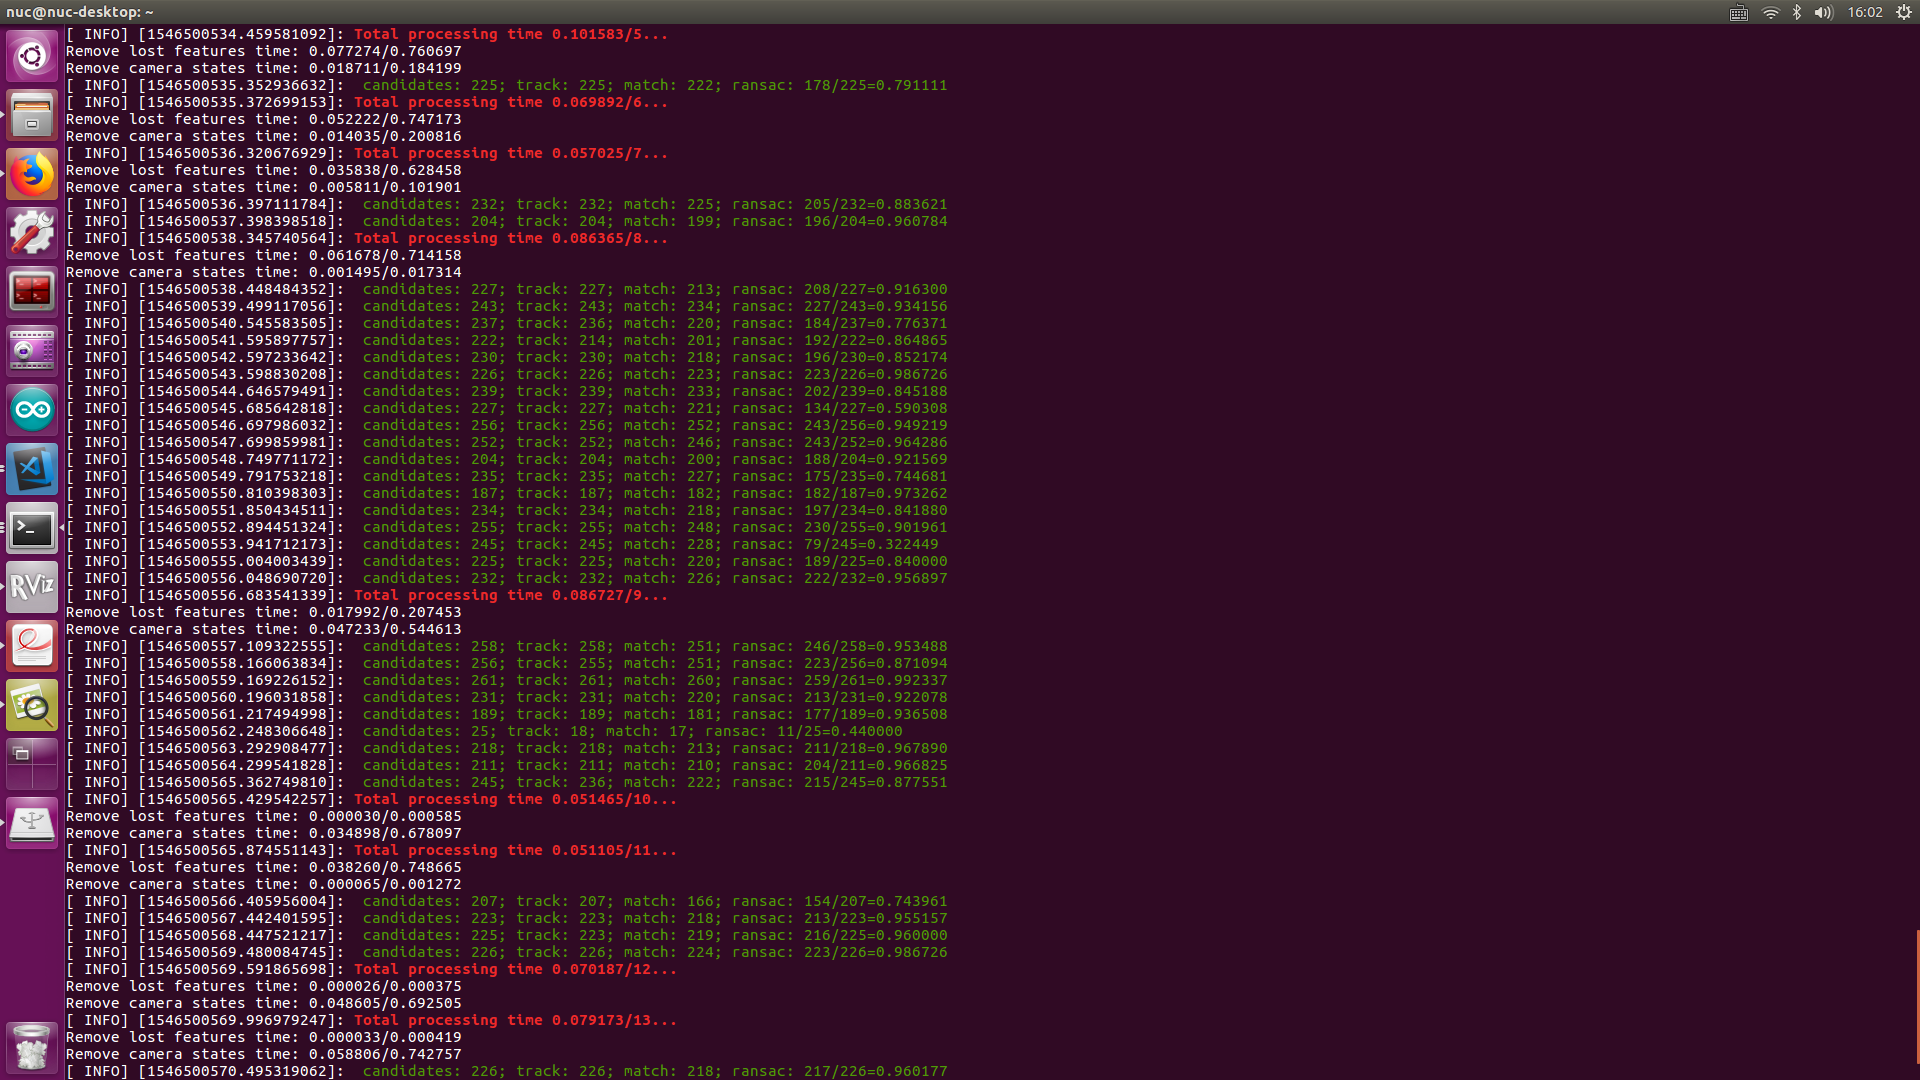The width and height of the screenshot is (1920, 1080).
Task: Open the Trash bin
Action: pyautogui.click(x=32, y=1047)
